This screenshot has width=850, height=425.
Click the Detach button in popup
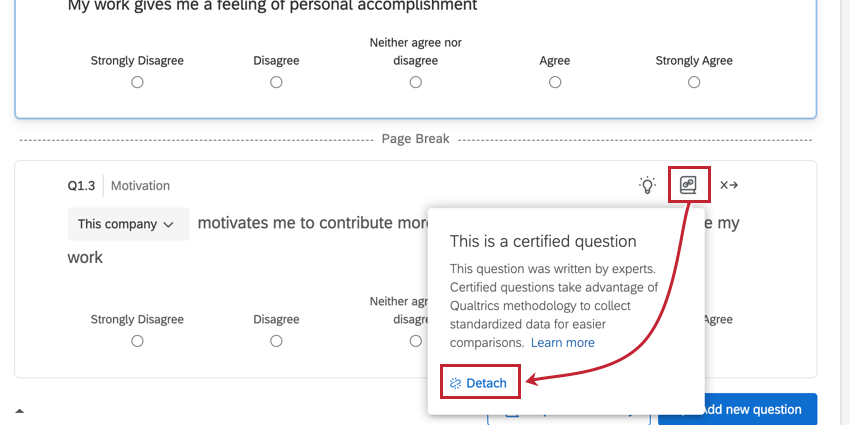pos(479,383)
